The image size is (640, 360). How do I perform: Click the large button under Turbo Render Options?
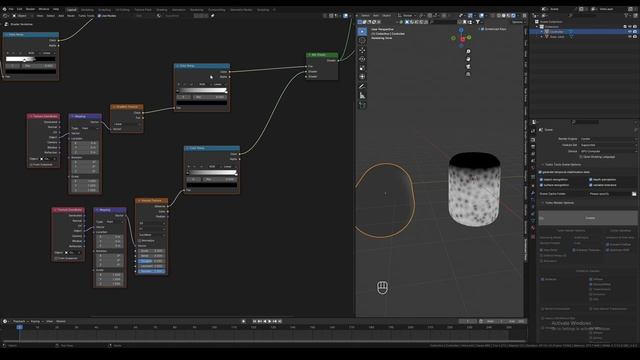tap(588, 218)
